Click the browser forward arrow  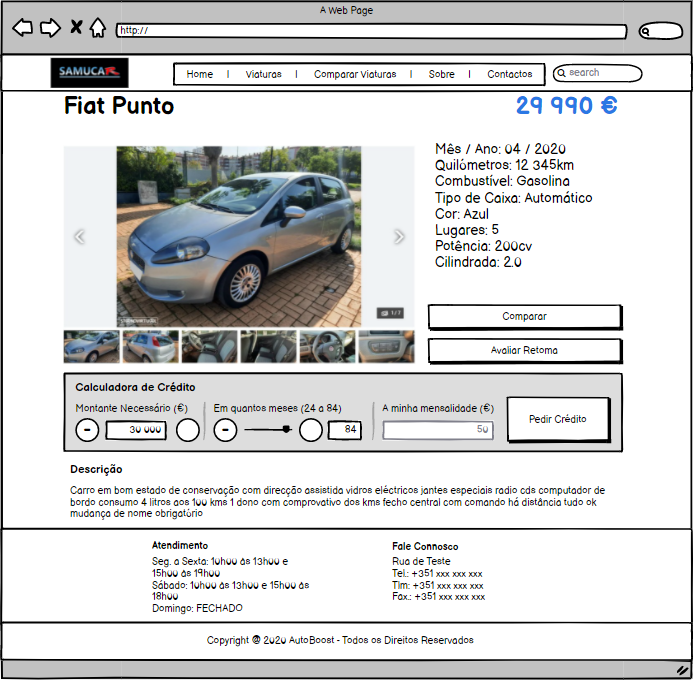(x=49, y=28)
